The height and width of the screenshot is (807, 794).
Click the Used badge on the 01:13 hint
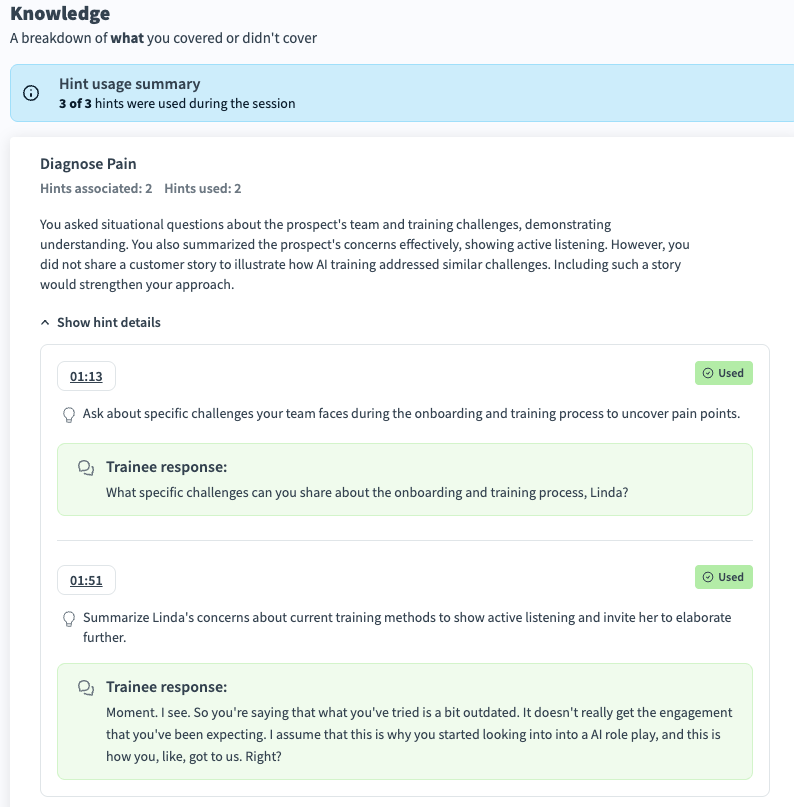723,373
